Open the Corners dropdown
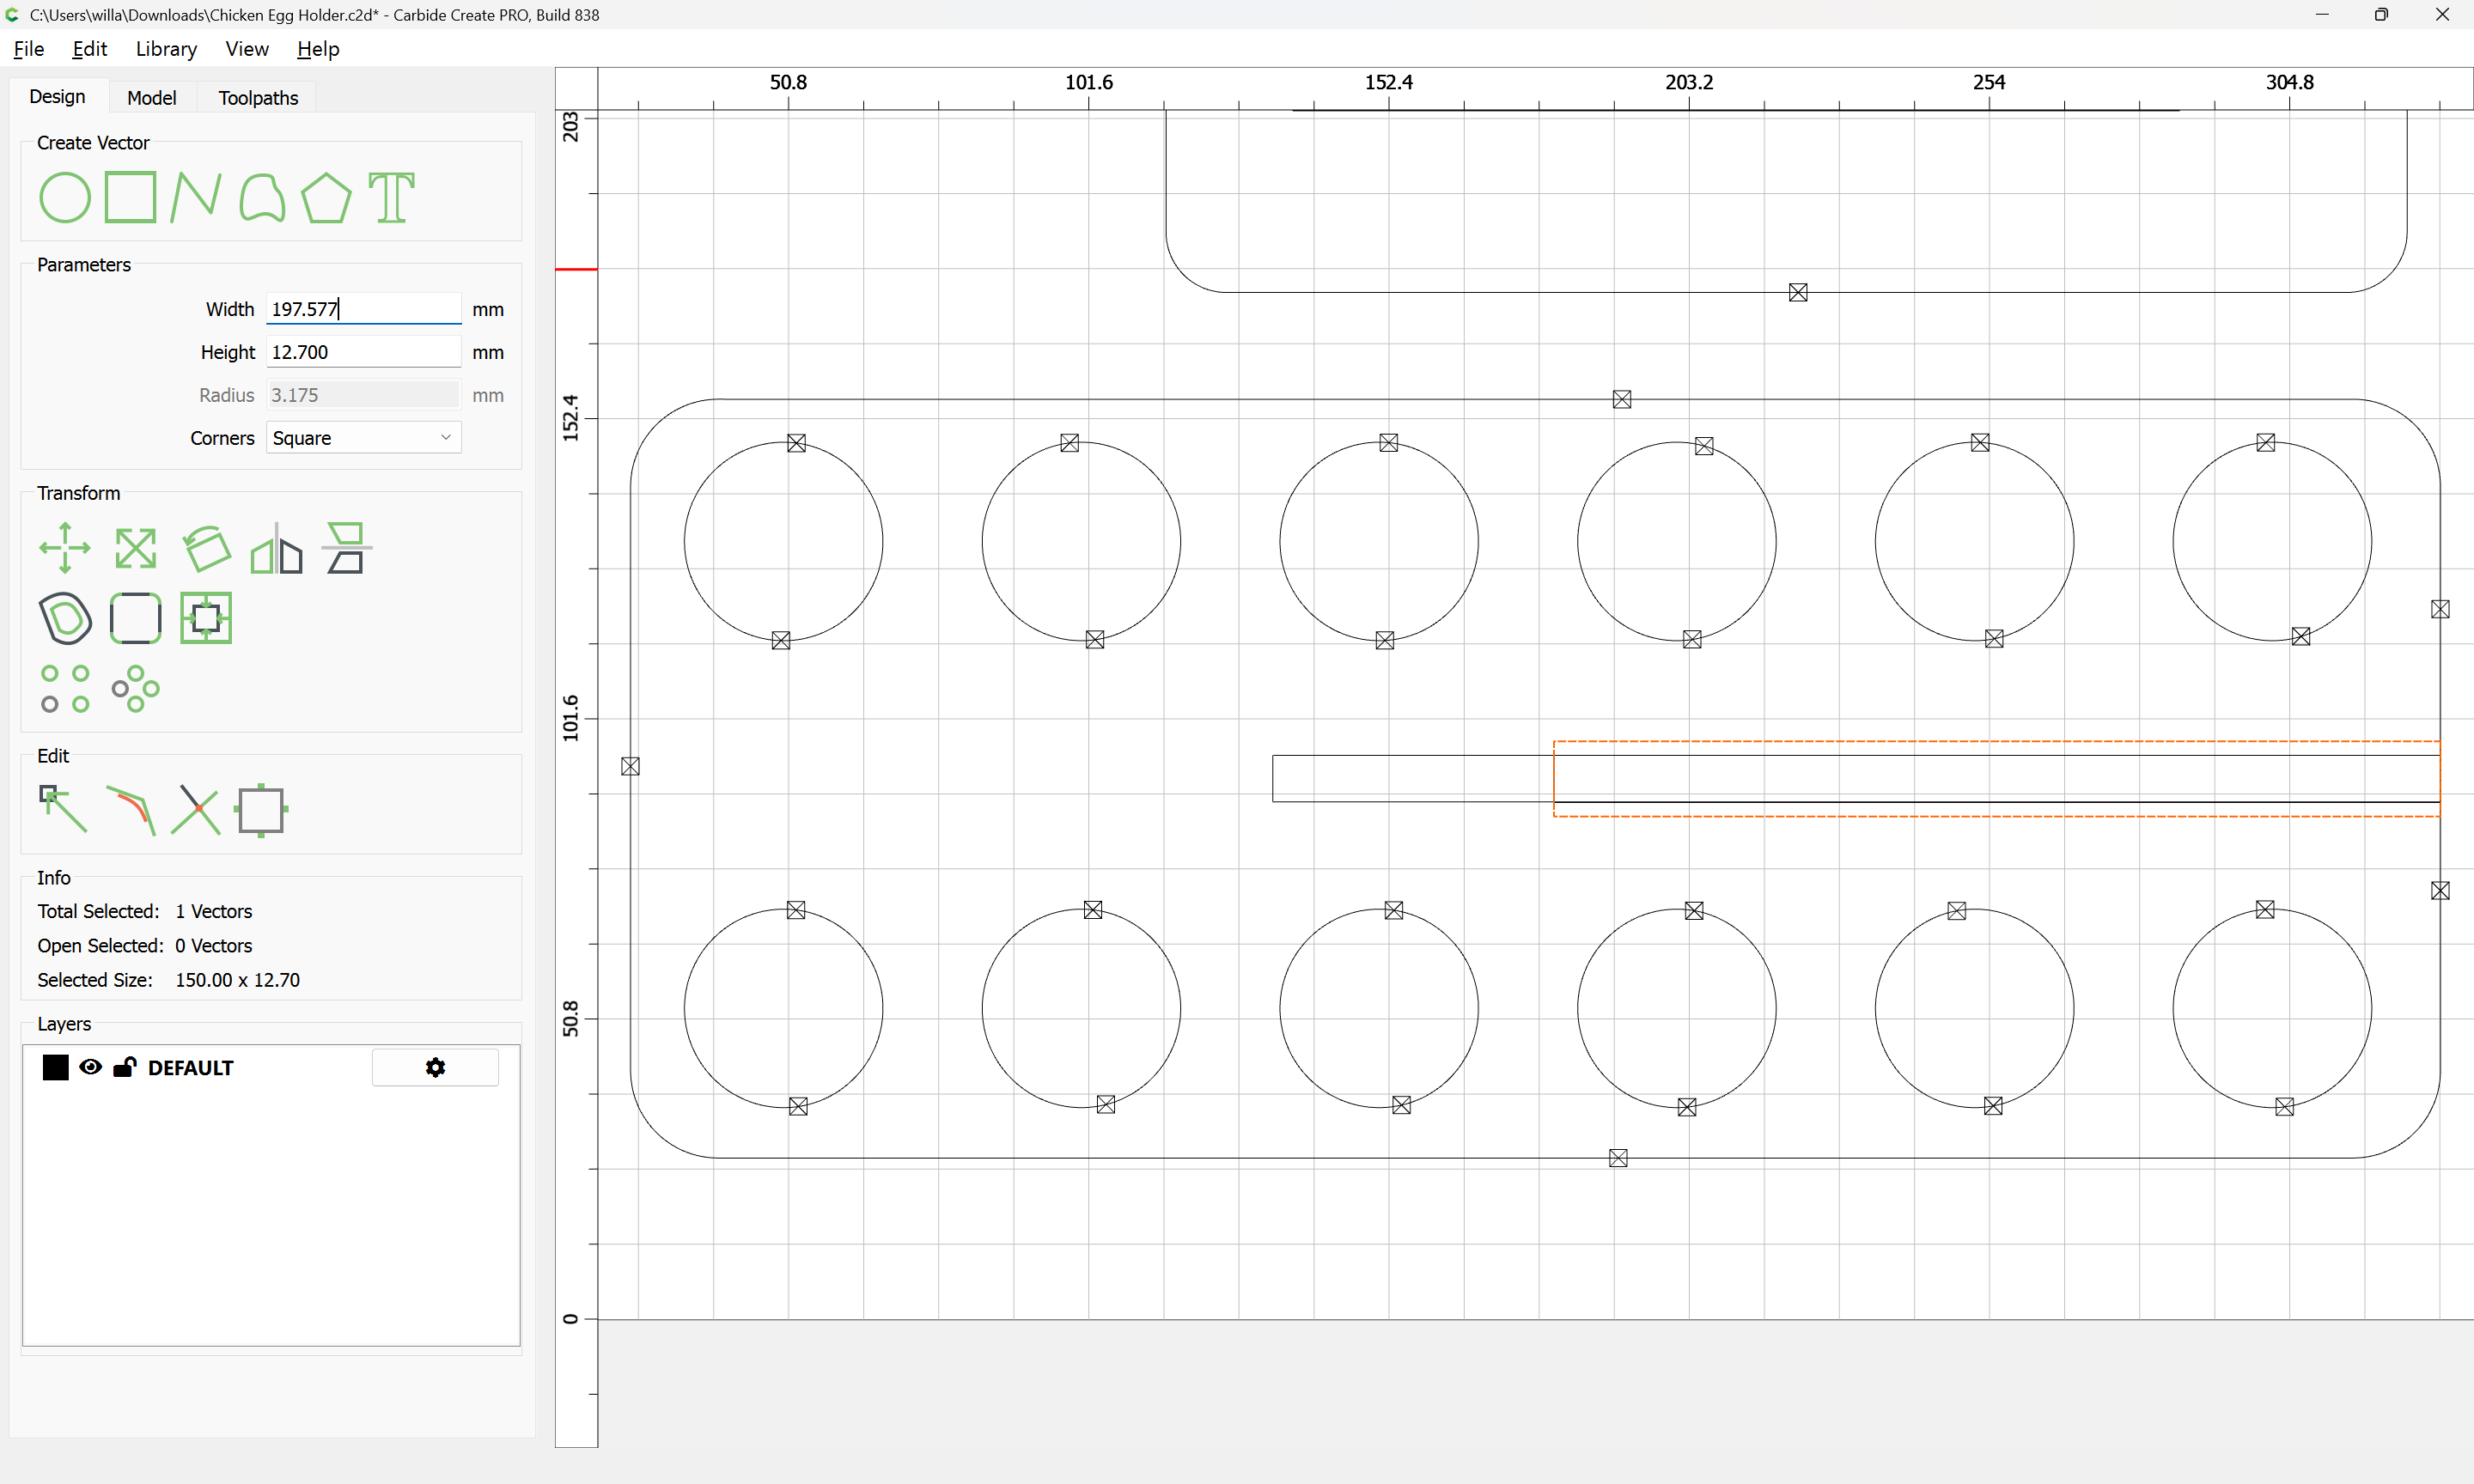The image size is (2474, 1484). pos(363,438)
